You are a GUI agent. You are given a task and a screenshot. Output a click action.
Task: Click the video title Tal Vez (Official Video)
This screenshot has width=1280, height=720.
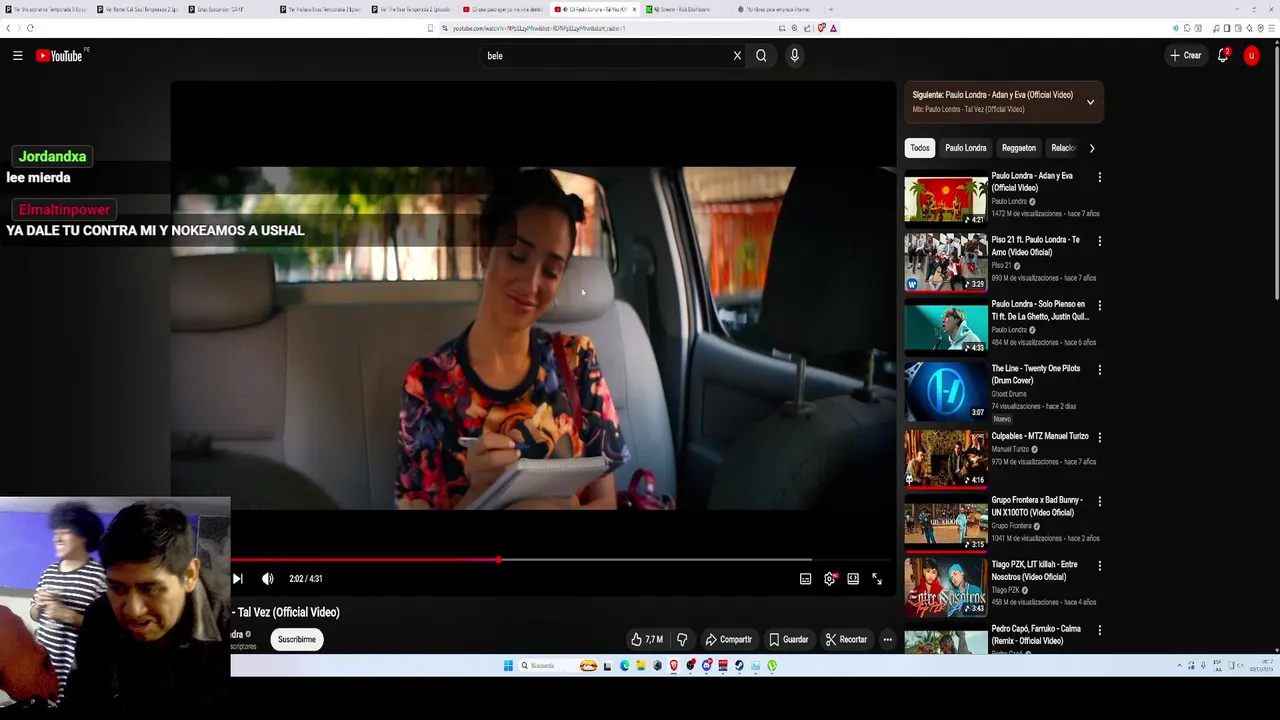point(286,612)
